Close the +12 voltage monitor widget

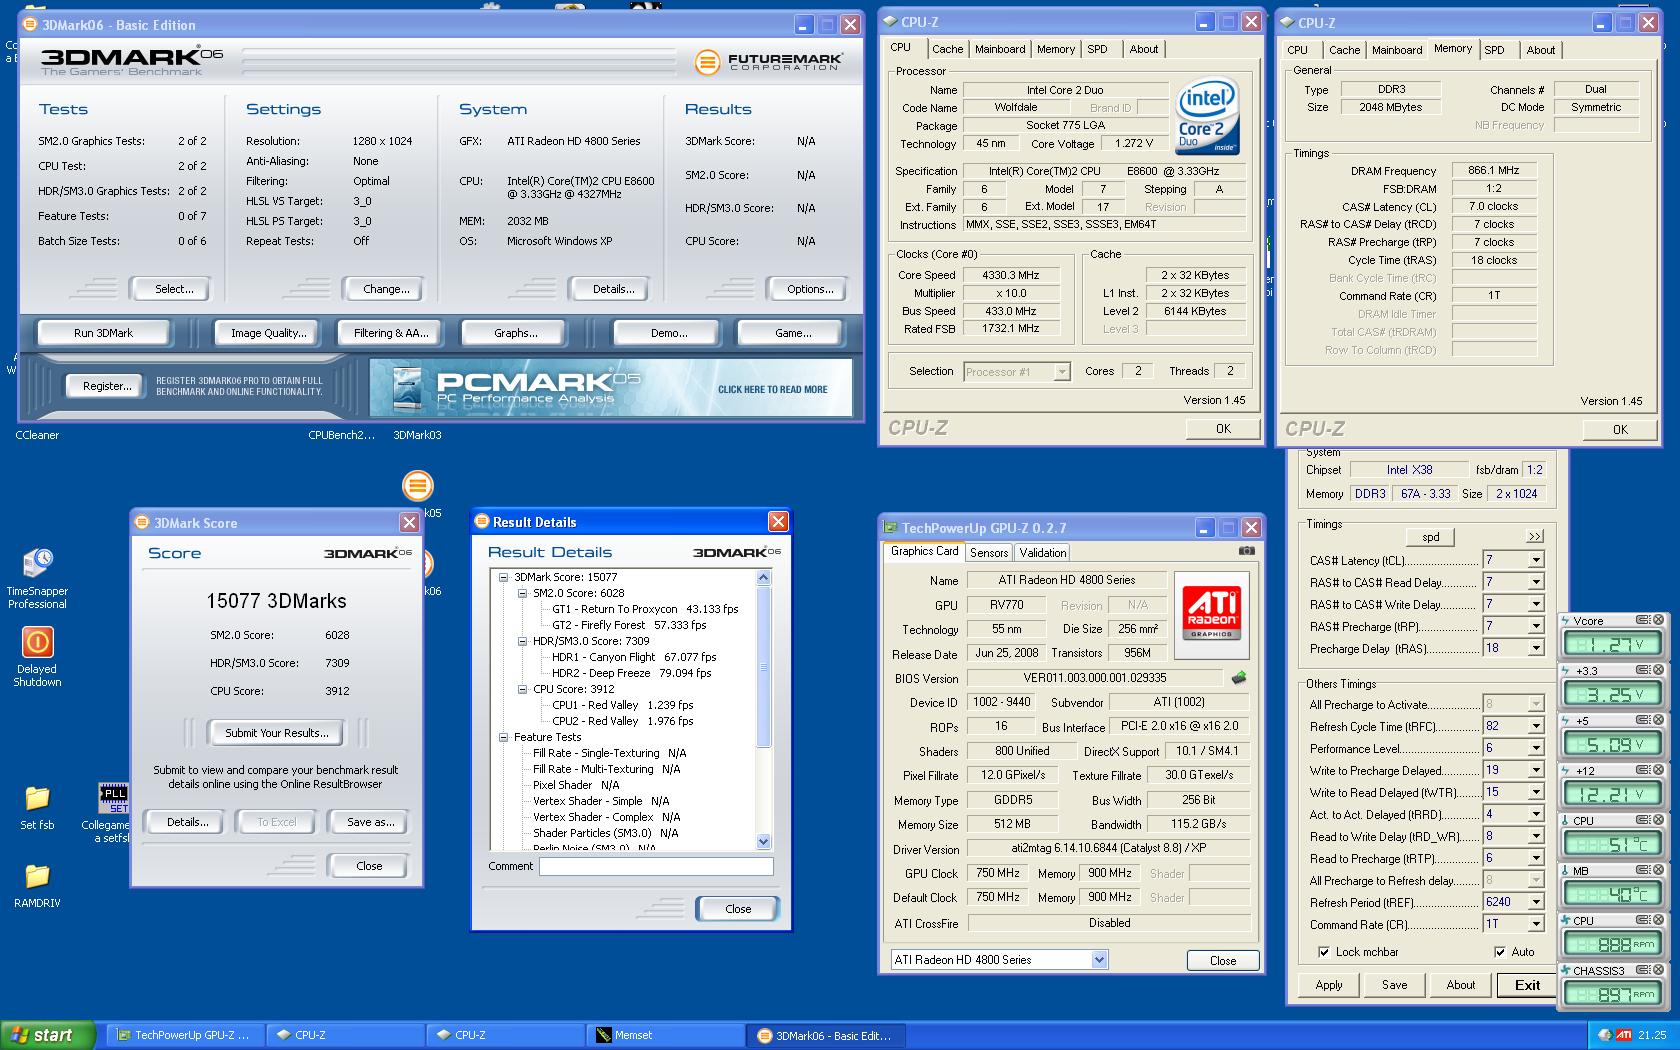(x=1659, y=770)
